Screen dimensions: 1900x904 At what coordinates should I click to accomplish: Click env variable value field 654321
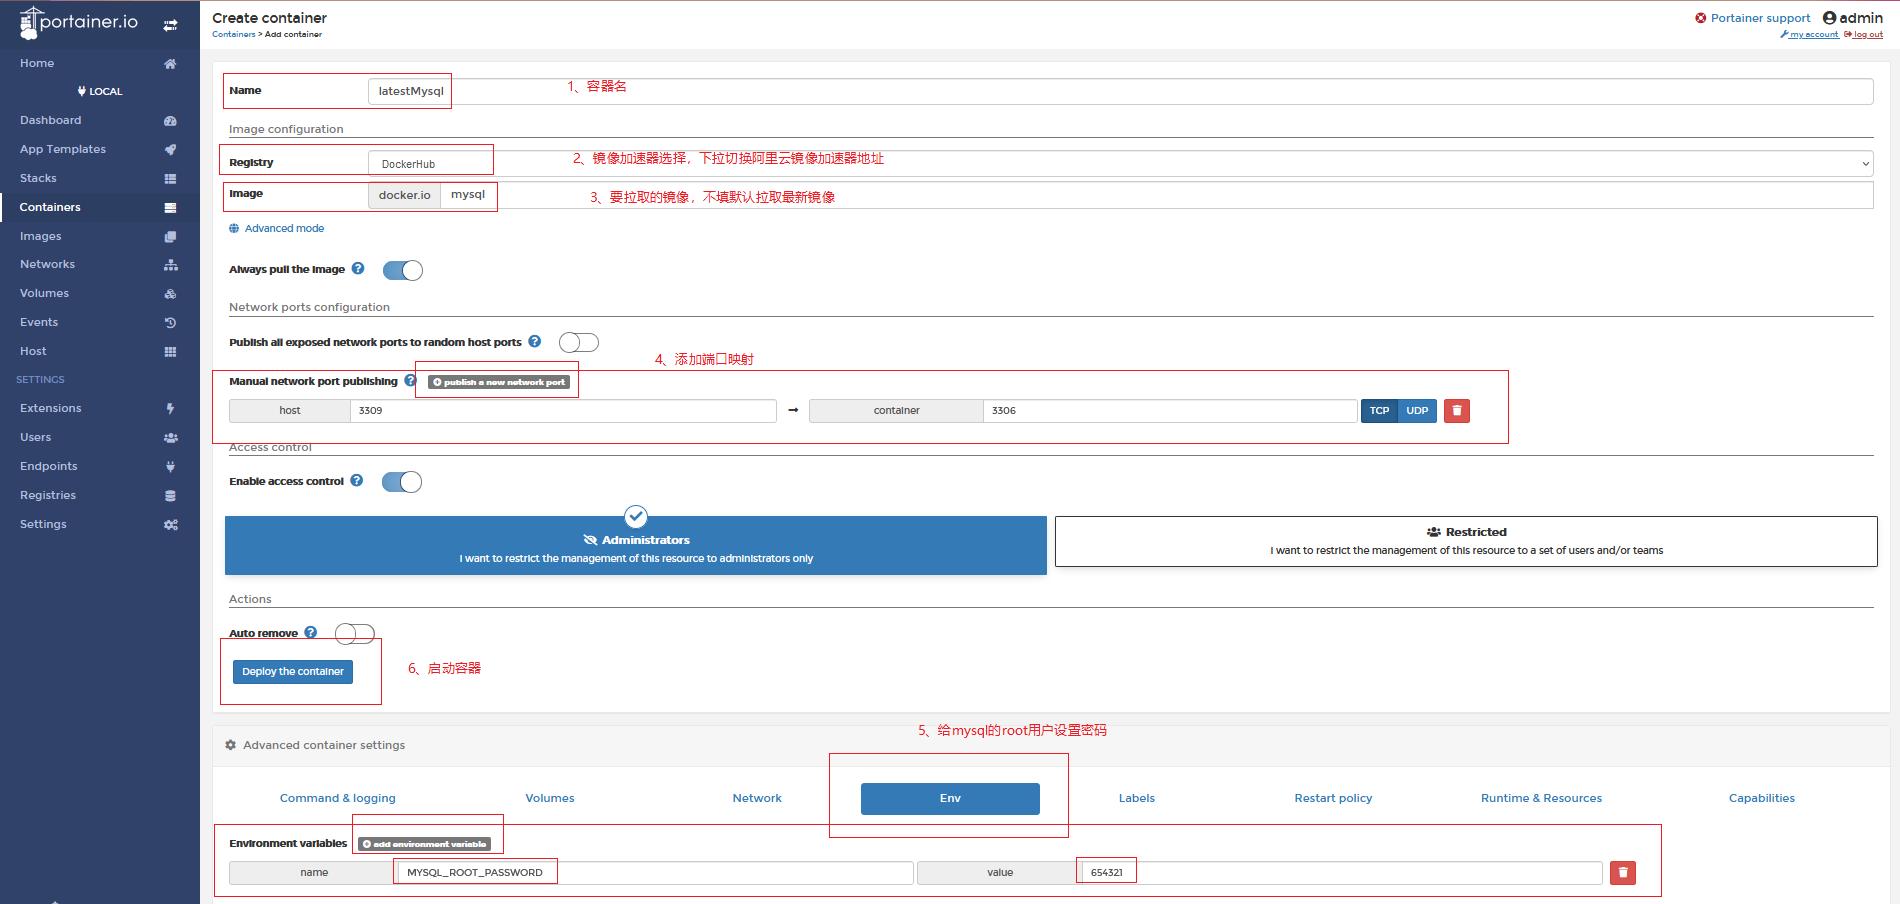click(x=1342, y=873)
